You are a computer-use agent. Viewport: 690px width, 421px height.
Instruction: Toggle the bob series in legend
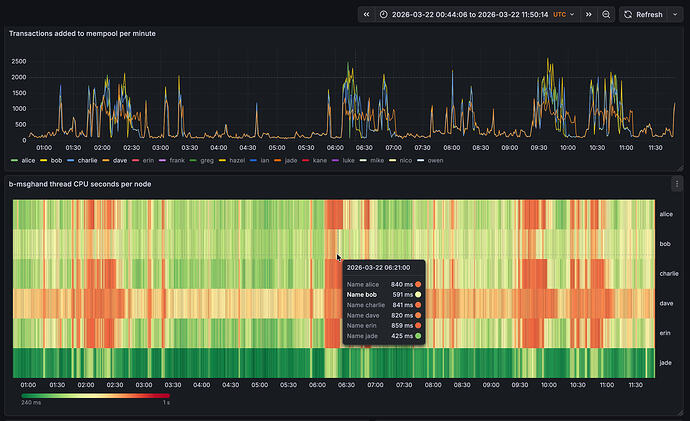click(57, 160)
